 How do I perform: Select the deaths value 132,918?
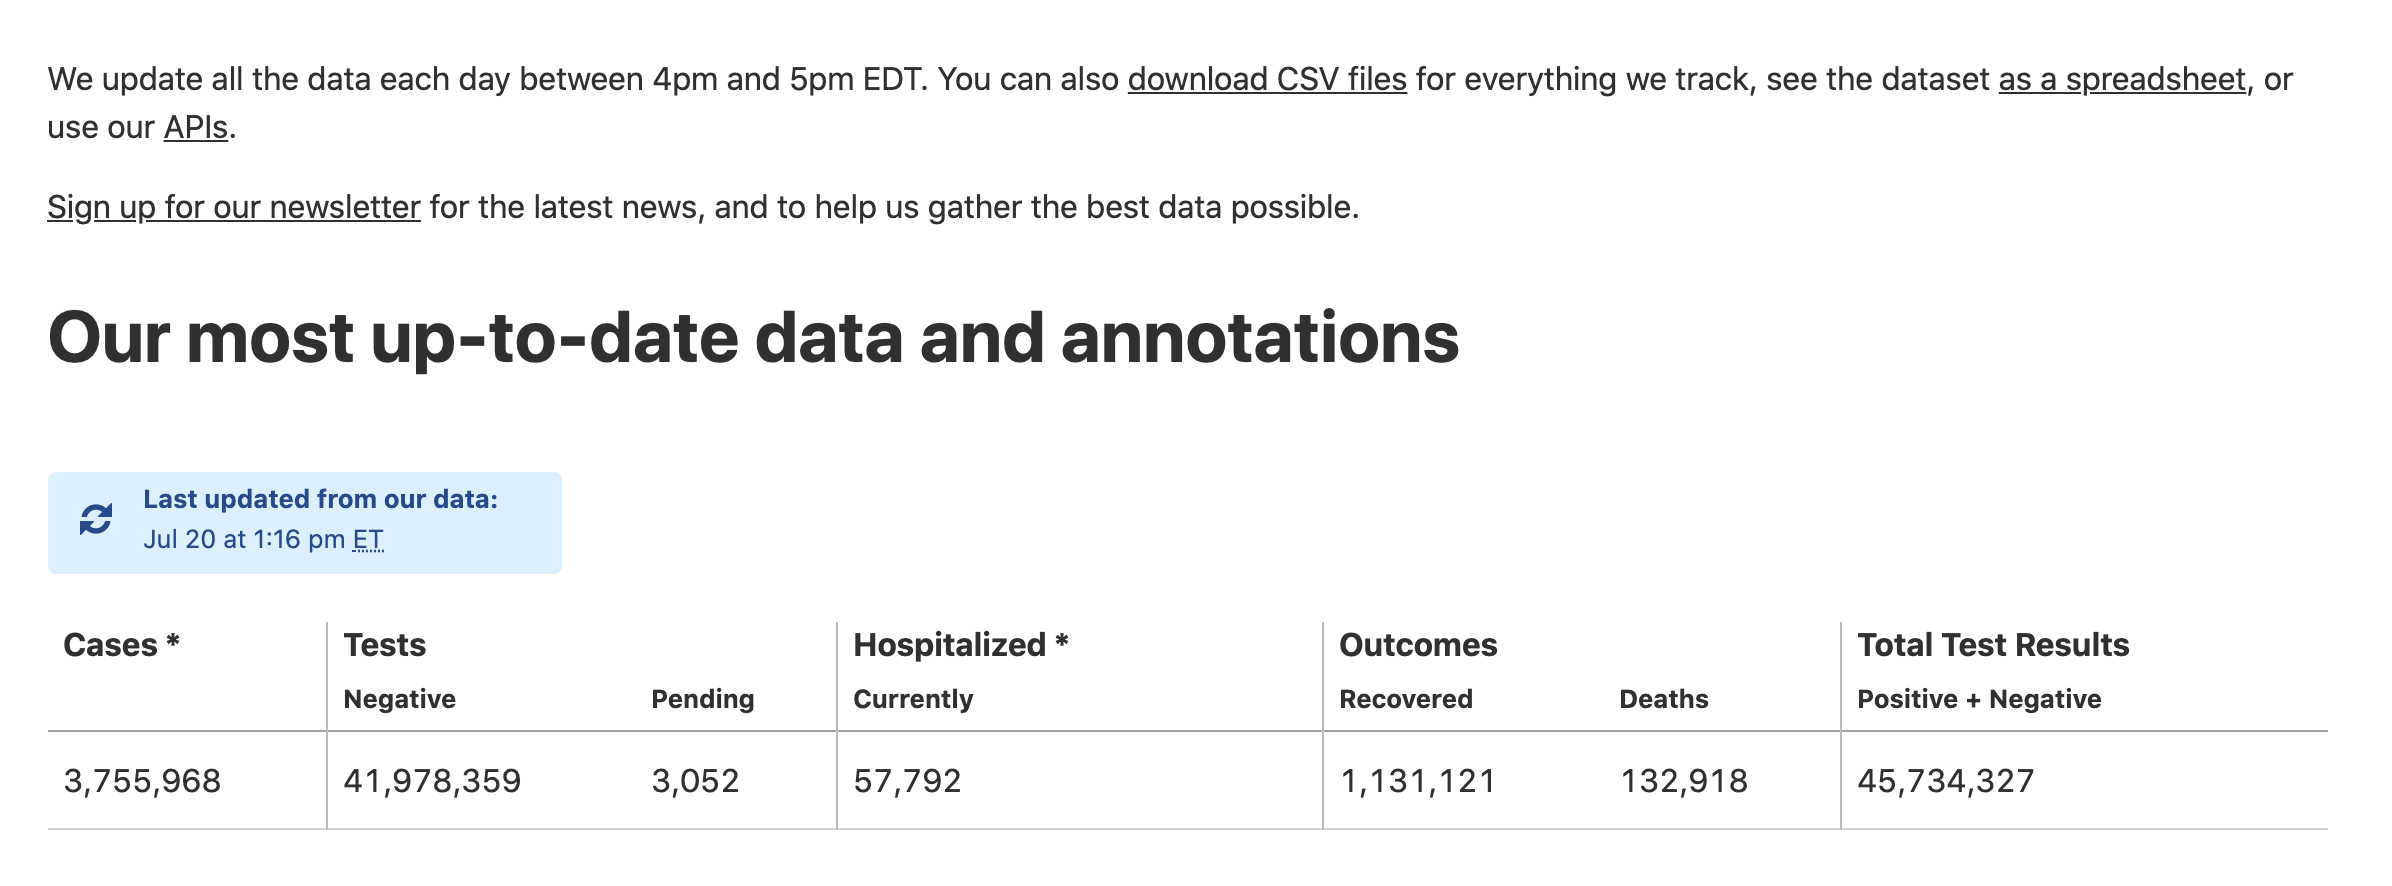point(1684,781)
